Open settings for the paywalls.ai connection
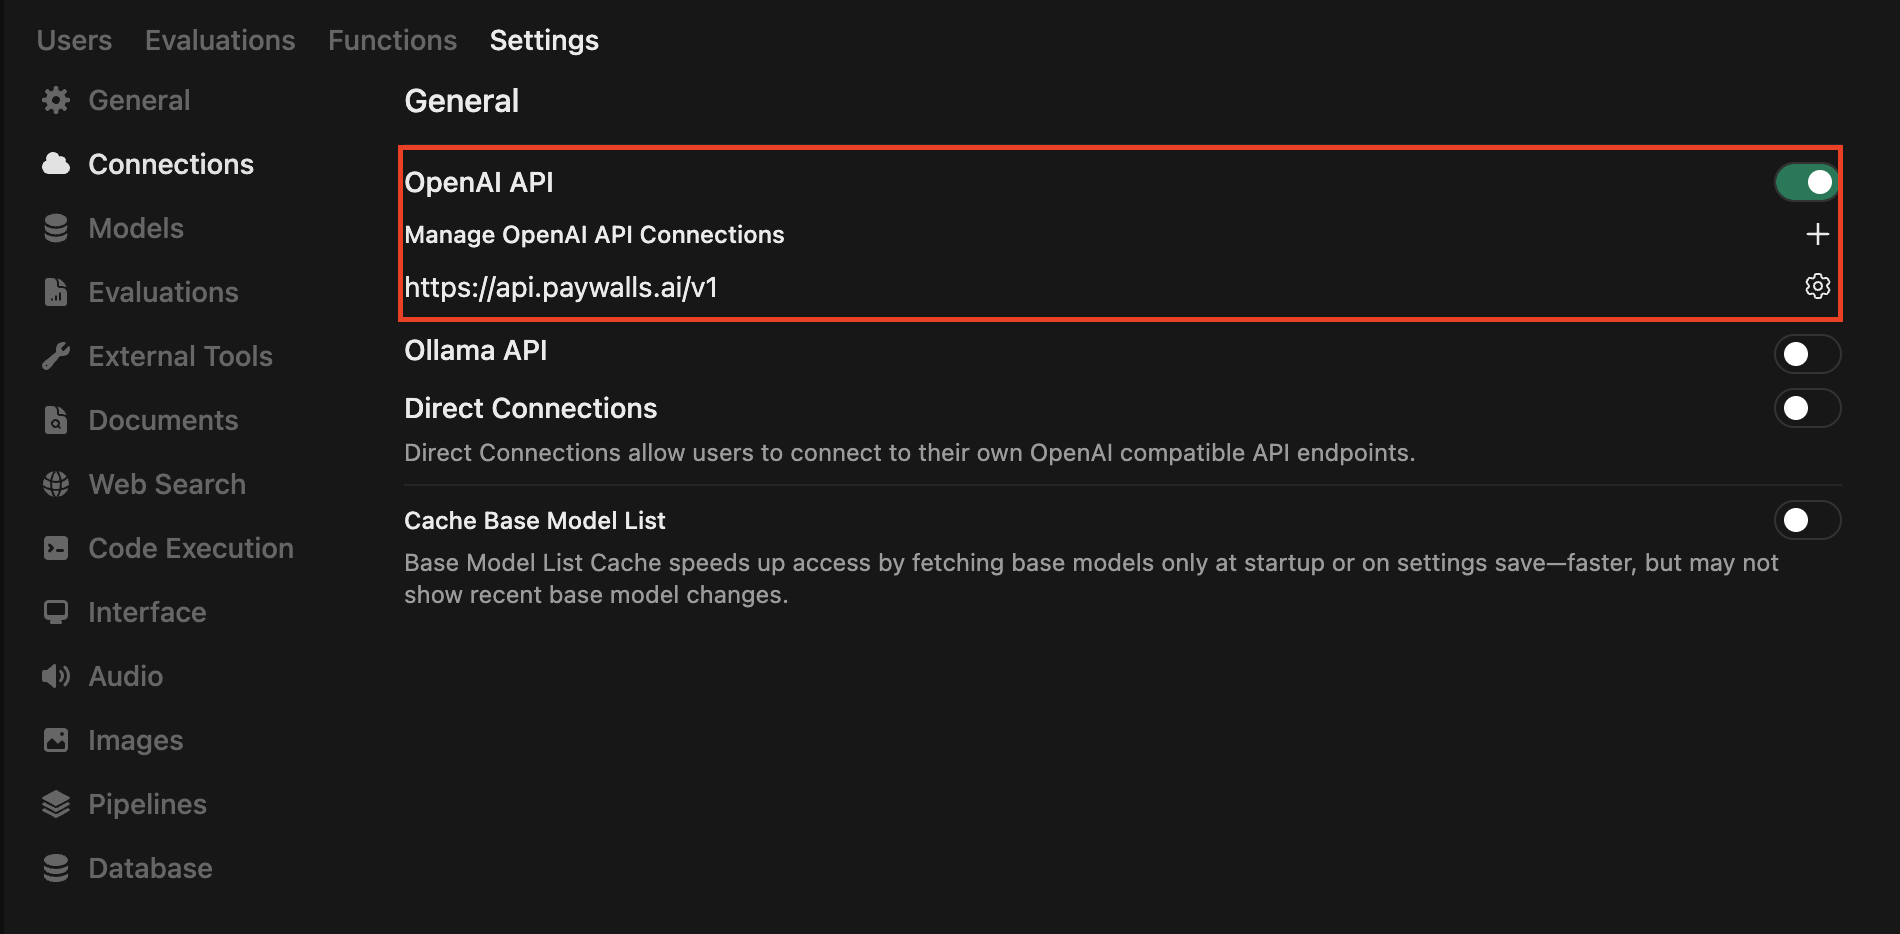Image resolution: width=1900 pixels, height=934 pixels. pyautogui.click(x=1816, y=287)
